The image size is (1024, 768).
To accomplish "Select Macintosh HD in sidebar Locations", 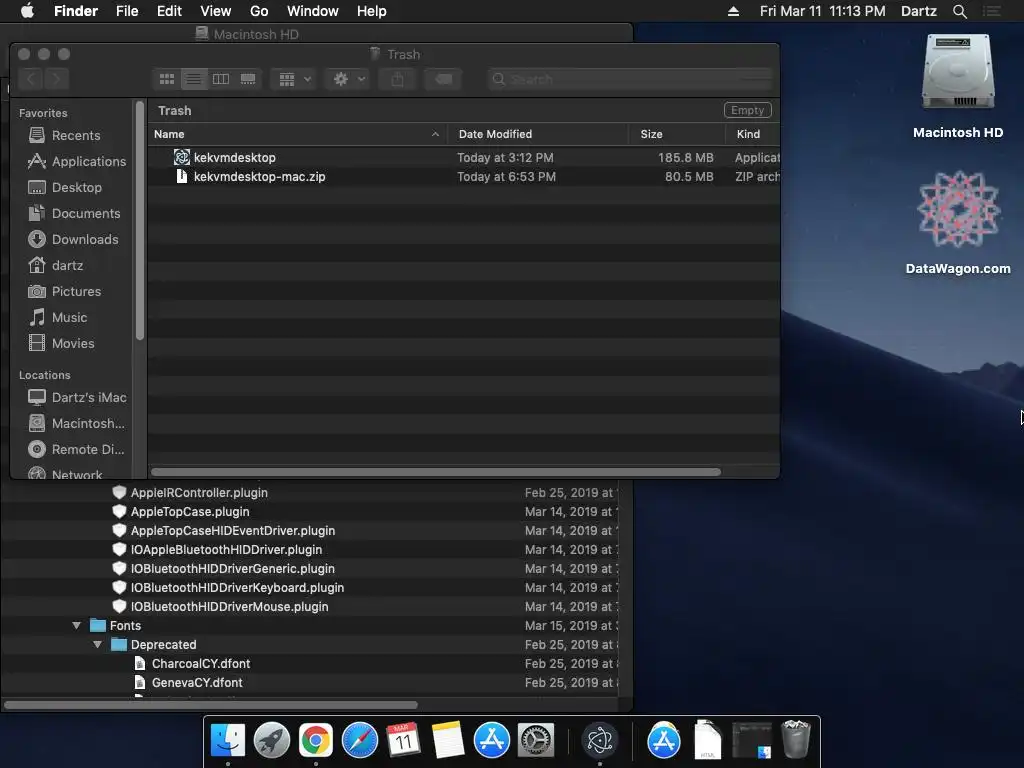I will pos(76,423).
